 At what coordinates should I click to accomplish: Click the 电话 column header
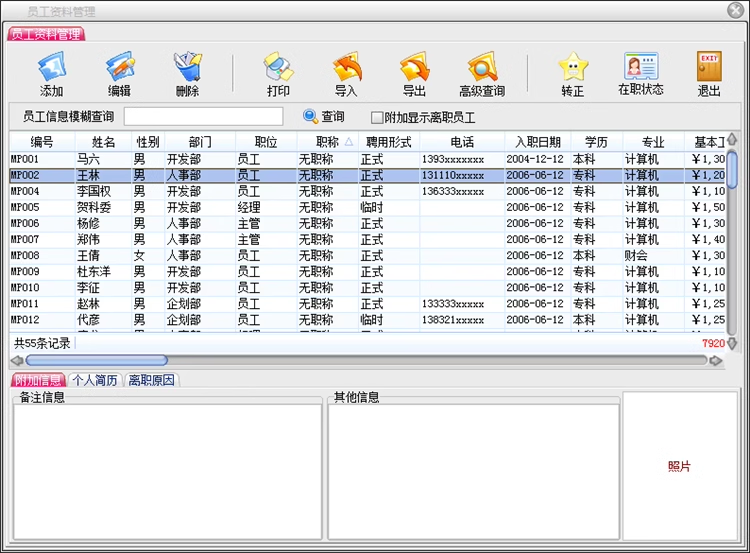click(462, 142)
